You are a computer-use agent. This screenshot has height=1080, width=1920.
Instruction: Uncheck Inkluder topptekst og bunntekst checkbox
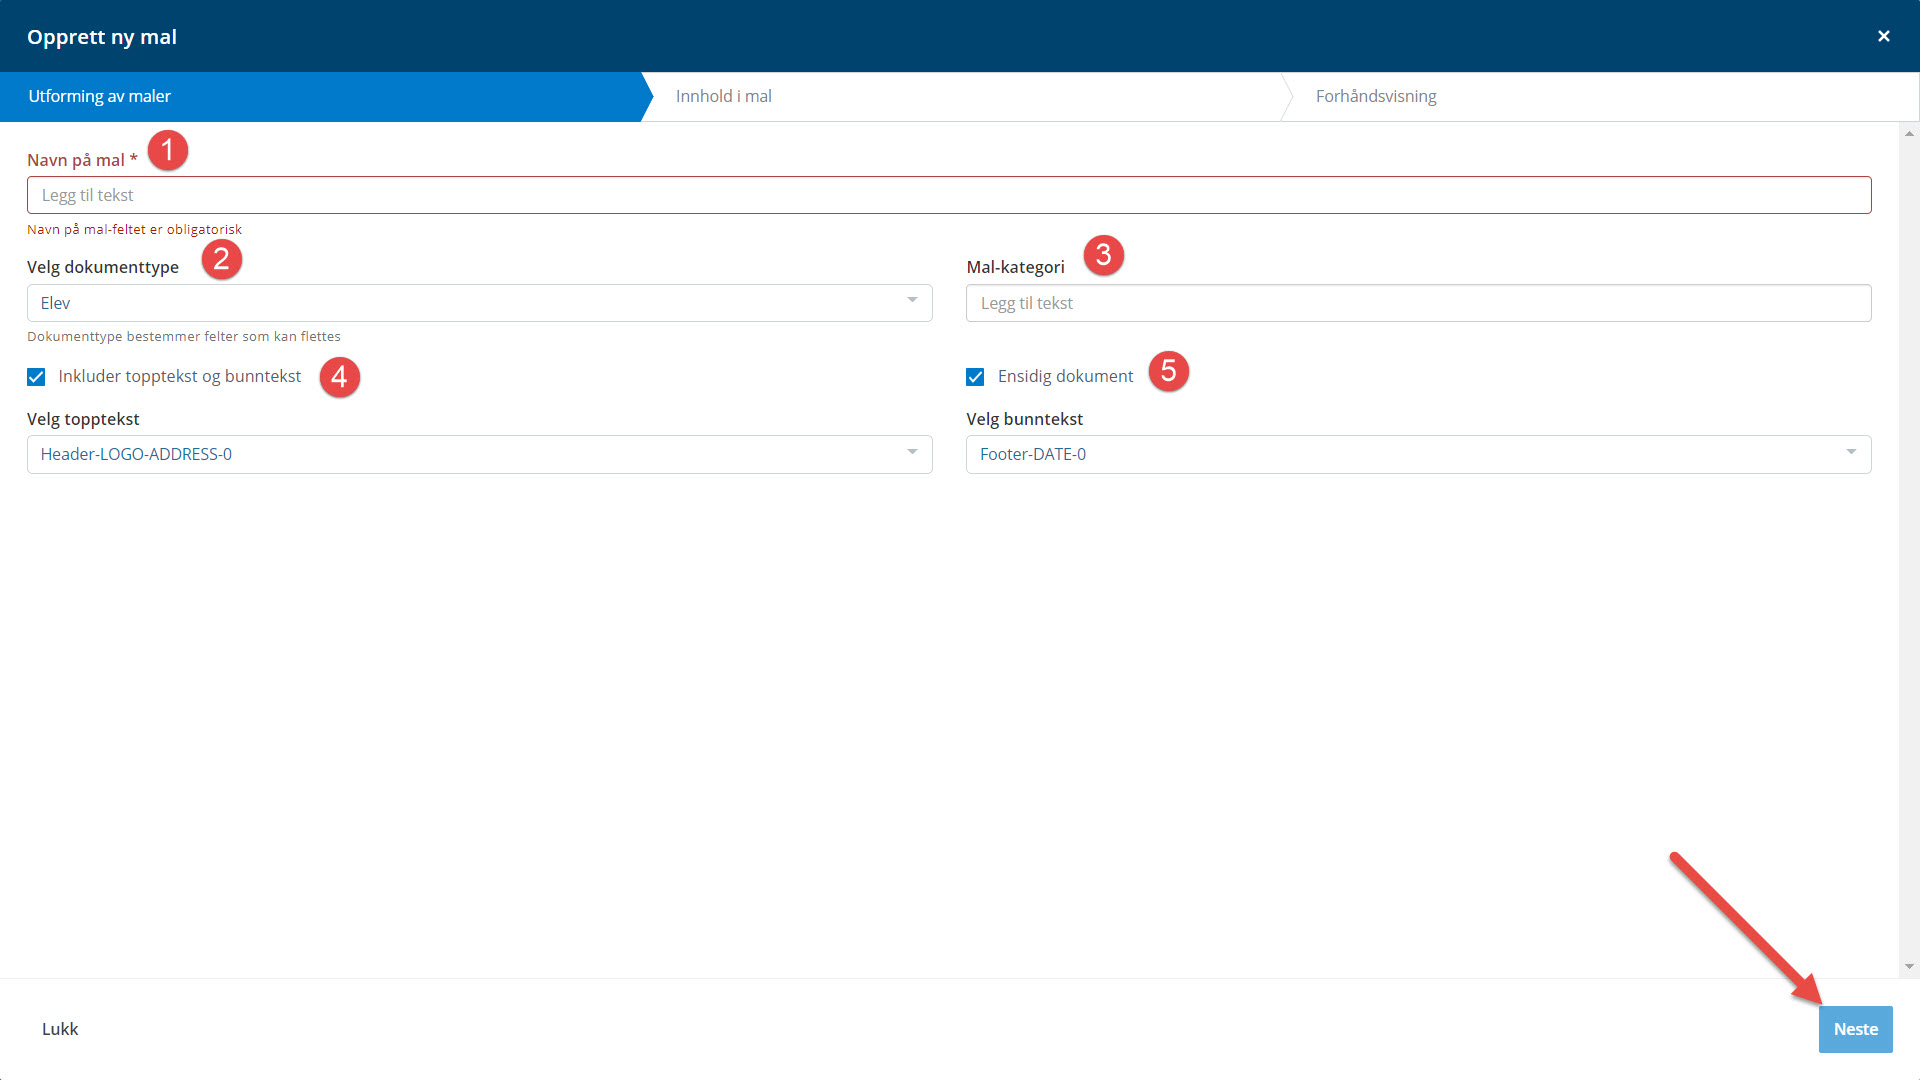point(36,377)
